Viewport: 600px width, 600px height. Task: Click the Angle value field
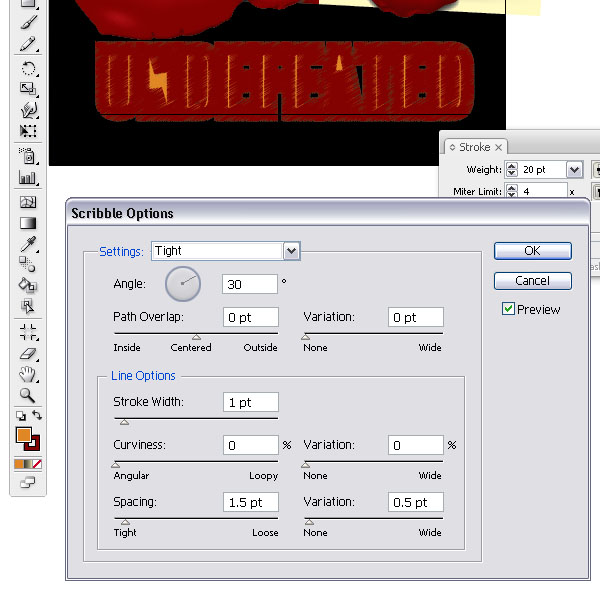point(250,284)
